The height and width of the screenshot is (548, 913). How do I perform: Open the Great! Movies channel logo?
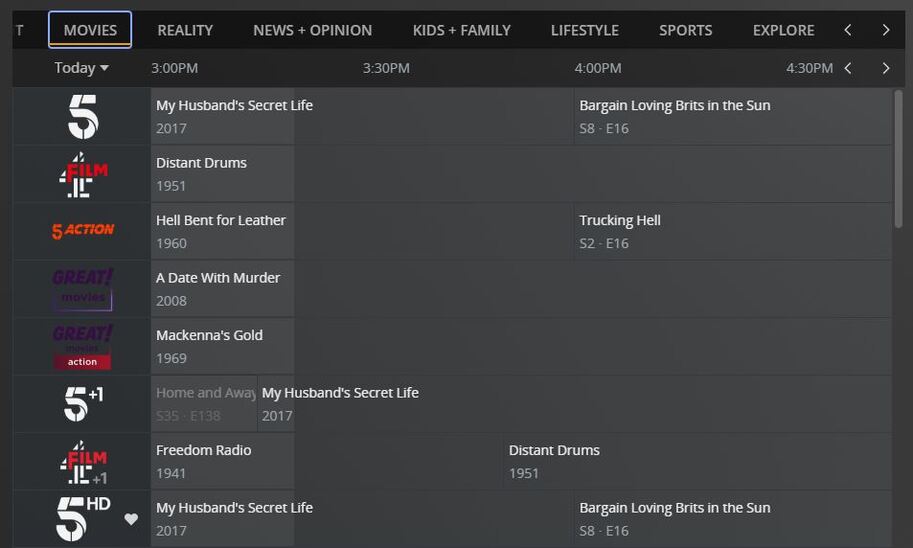(82, 288)
